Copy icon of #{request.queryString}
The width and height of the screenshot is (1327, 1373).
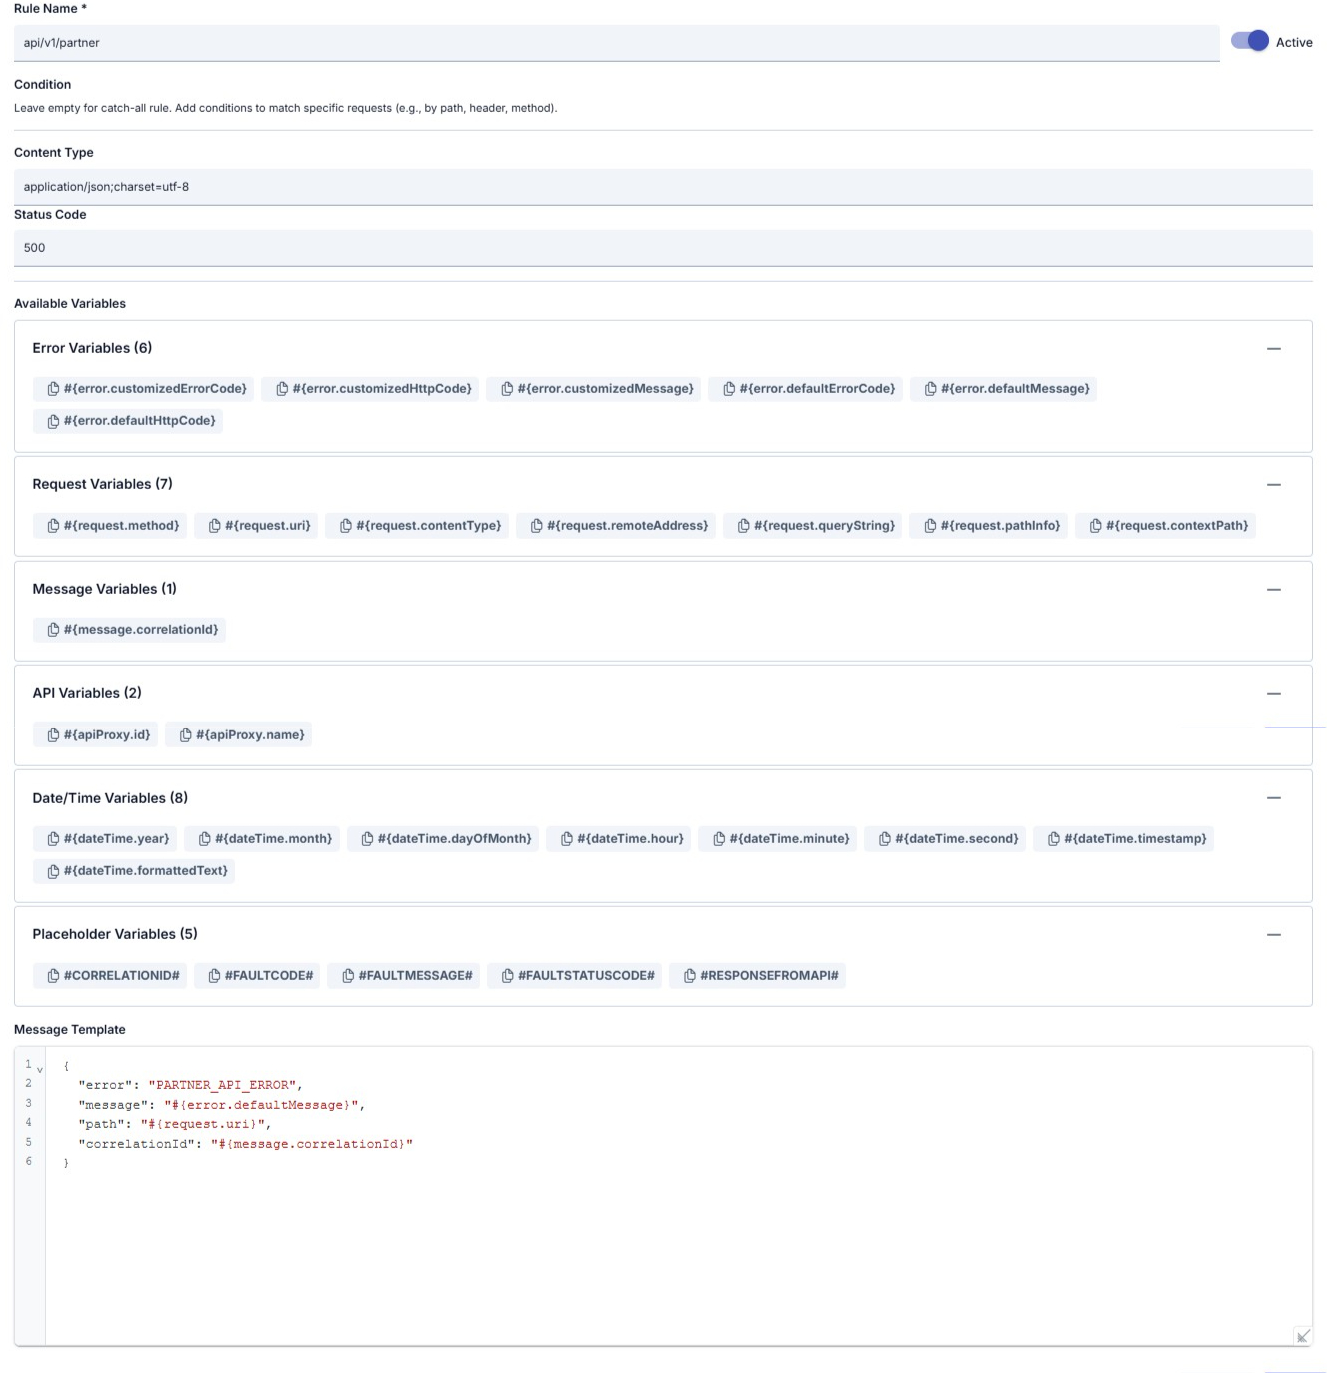pyautogui.click(x=743, y=526)
